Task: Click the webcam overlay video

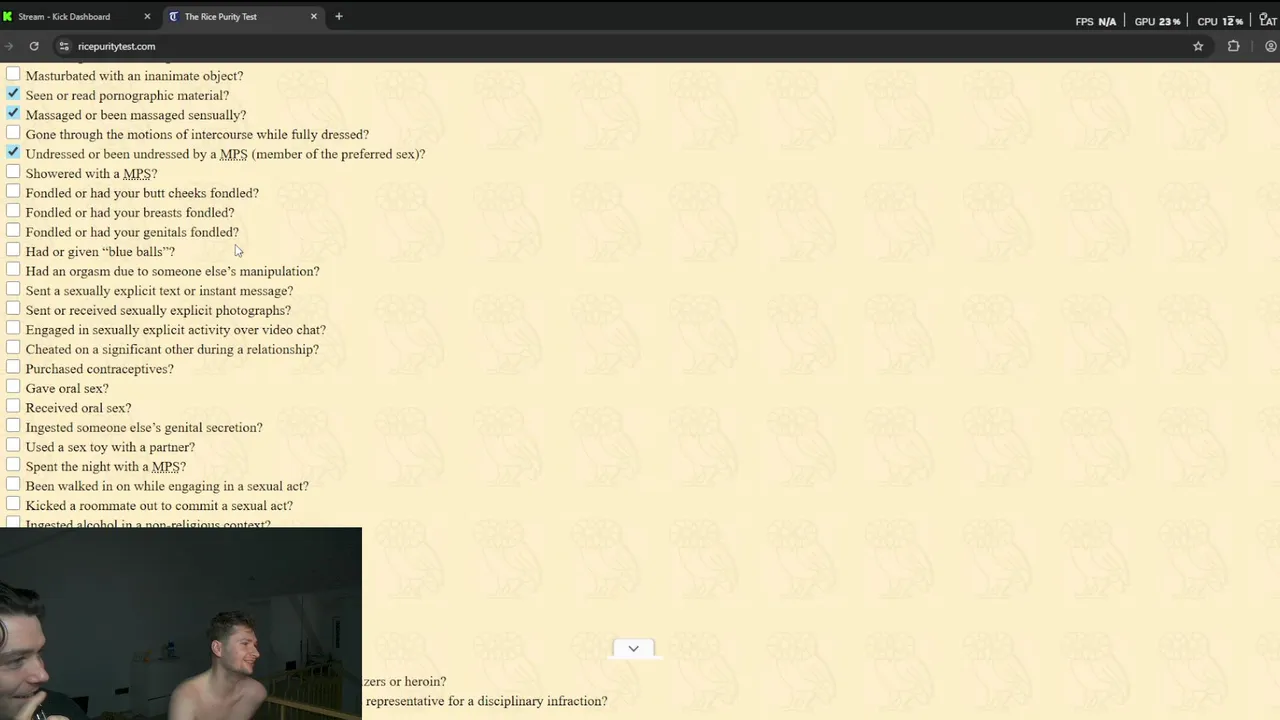Action: coord(180,624)
